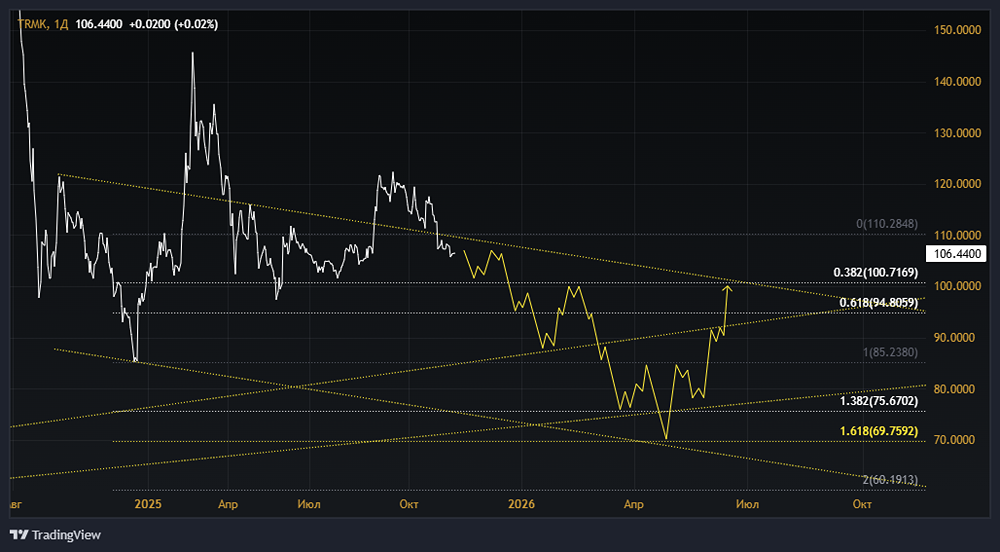Click the first Апр label on time axis
1000x552 pixels.
click(228, 504)
